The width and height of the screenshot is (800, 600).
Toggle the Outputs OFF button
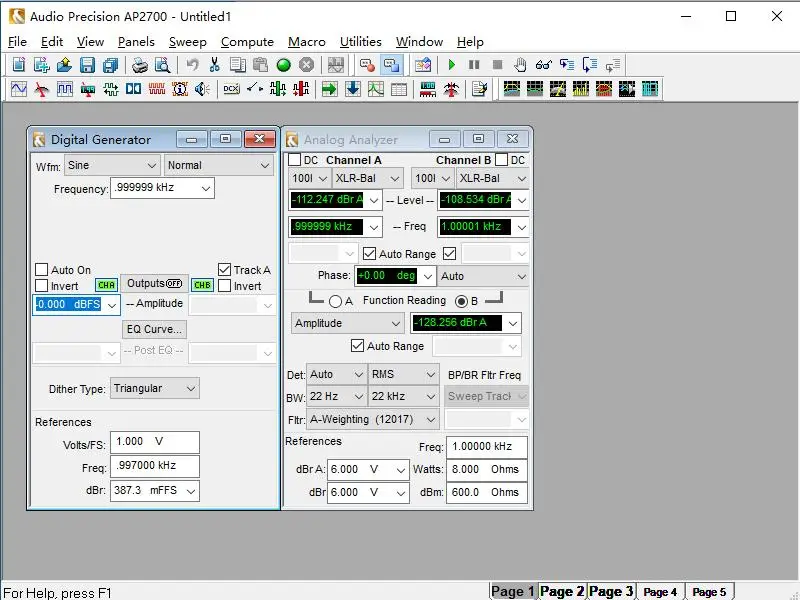point(155,284)
